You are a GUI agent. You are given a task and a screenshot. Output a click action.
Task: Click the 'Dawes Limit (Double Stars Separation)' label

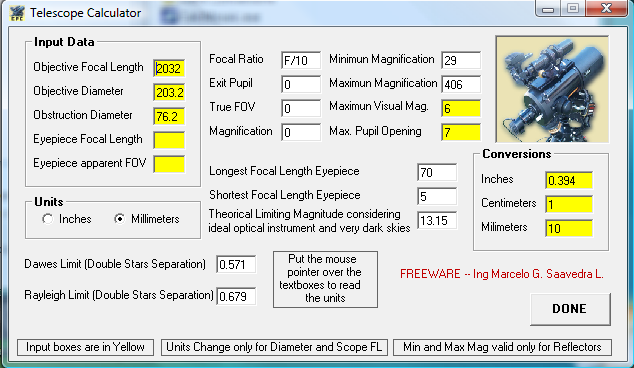point(115,264)
